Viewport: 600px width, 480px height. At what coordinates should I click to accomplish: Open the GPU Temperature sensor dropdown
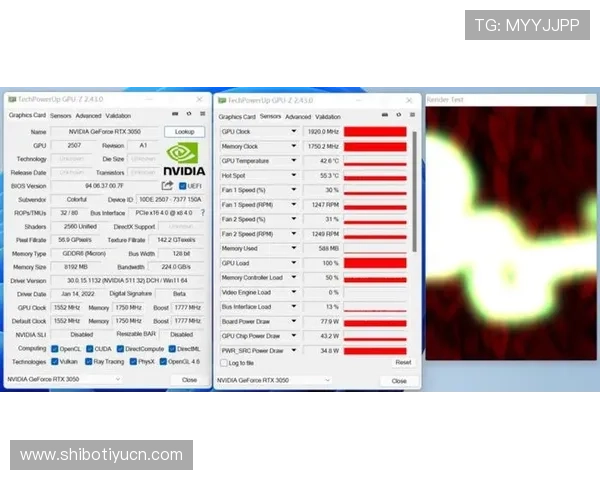293,160
